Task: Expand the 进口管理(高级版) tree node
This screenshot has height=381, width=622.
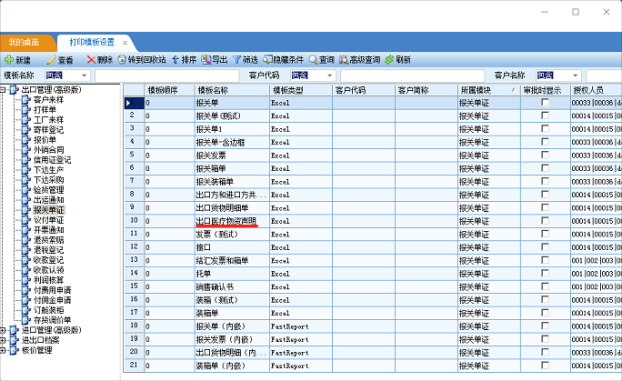Action: point(3,330)
